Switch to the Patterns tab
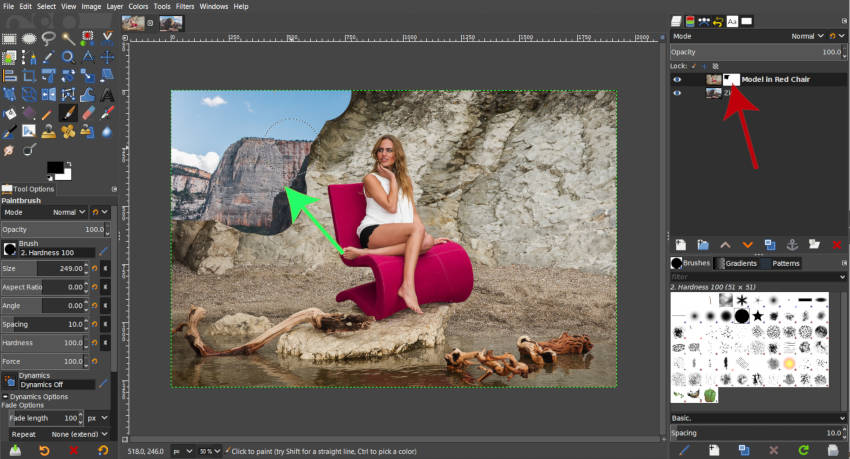The image size is (850, 459). pyautogui.click(x=780, y=263)
